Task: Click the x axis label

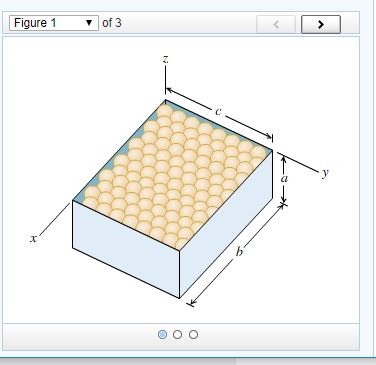Action: (x=33, y=238)
